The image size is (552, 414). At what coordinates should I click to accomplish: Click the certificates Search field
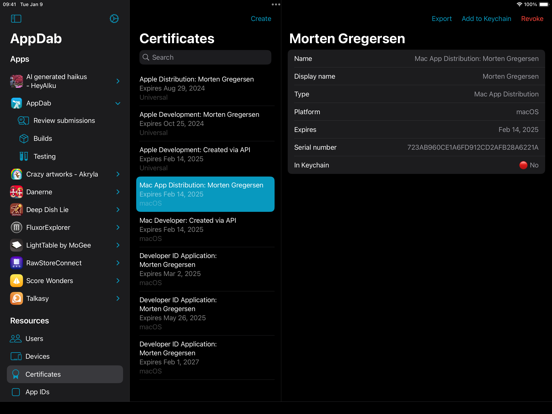(205, 57)
